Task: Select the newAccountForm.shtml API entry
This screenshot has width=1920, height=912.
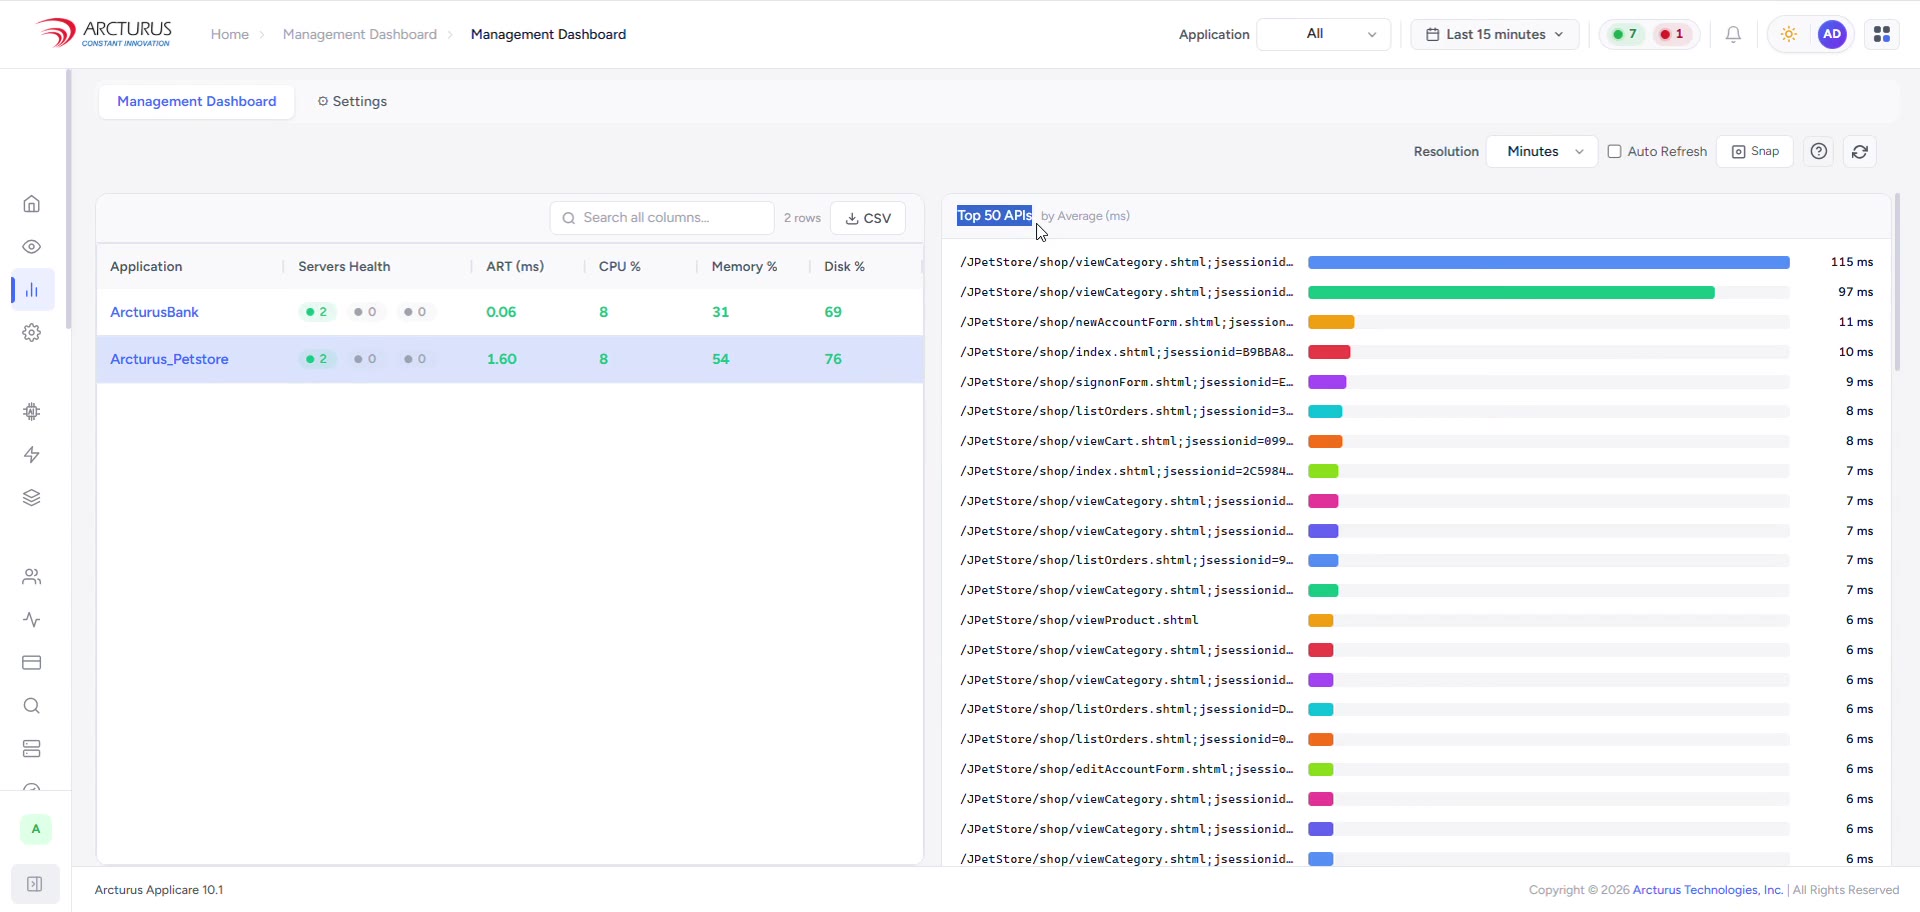Action: (x=1127, y=322)
